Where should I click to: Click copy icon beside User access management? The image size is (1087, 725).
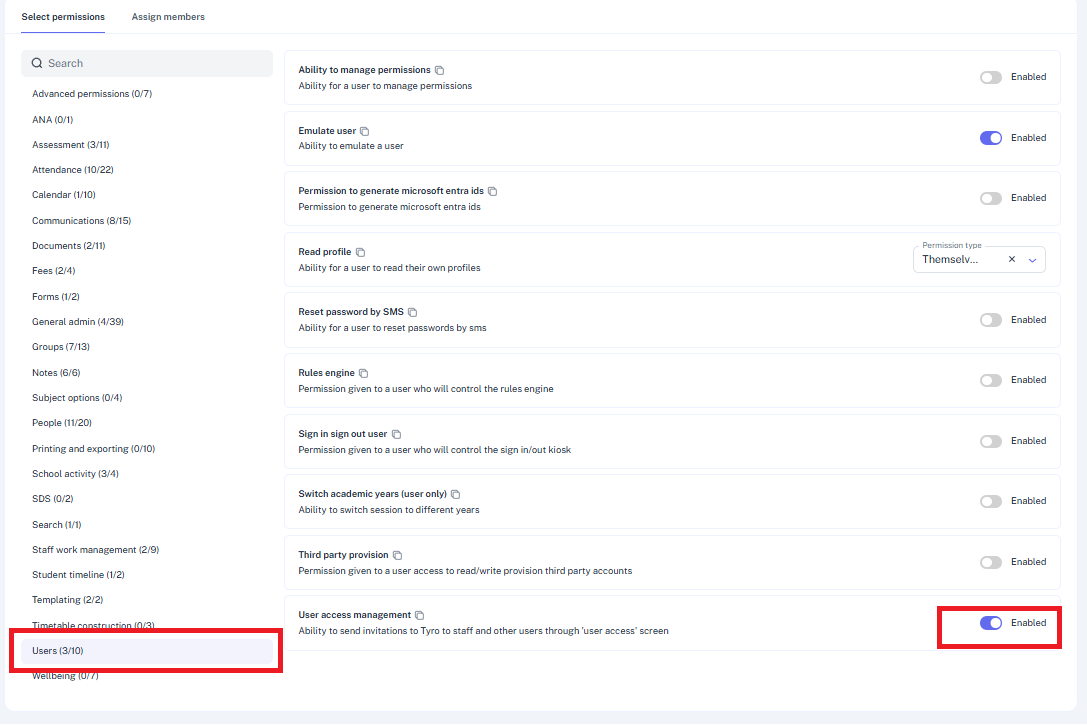click(420, 616)
